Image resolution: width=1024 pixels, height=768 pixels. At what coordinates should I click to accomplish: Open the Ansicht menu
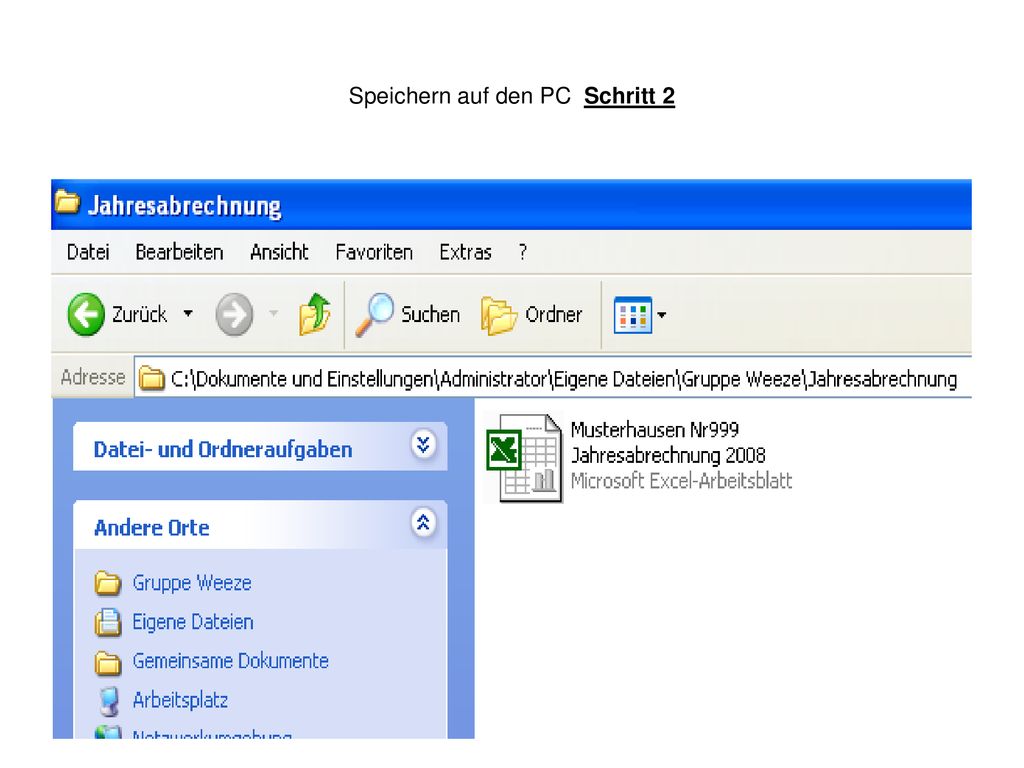279,252
